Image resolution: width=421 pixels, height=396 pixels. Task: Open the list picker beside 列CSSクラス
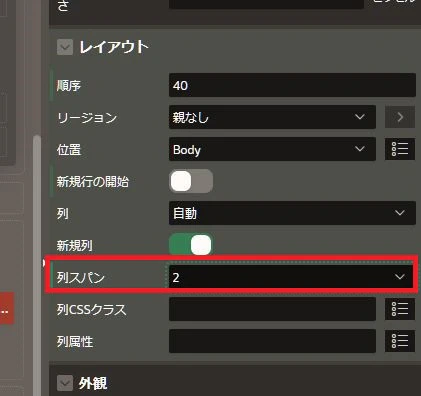[x=400, y=309]
